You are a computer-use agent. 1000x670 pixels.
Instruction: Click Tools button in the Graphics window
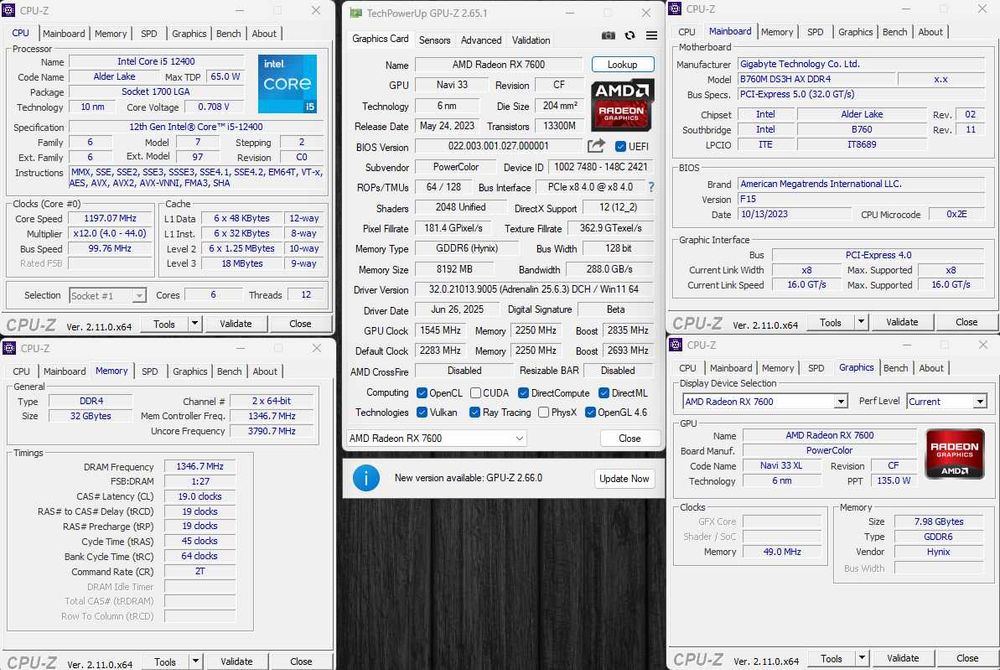[x=831, y=658]
